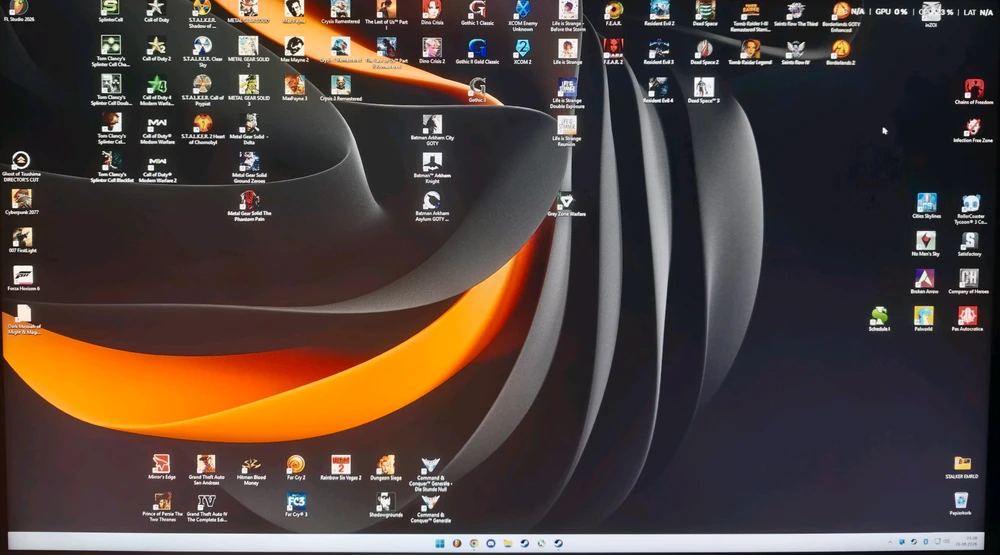Open Life is Strange Double Exposure
This screenshot has height=555, width=1000.
click(x=567, y=92)
